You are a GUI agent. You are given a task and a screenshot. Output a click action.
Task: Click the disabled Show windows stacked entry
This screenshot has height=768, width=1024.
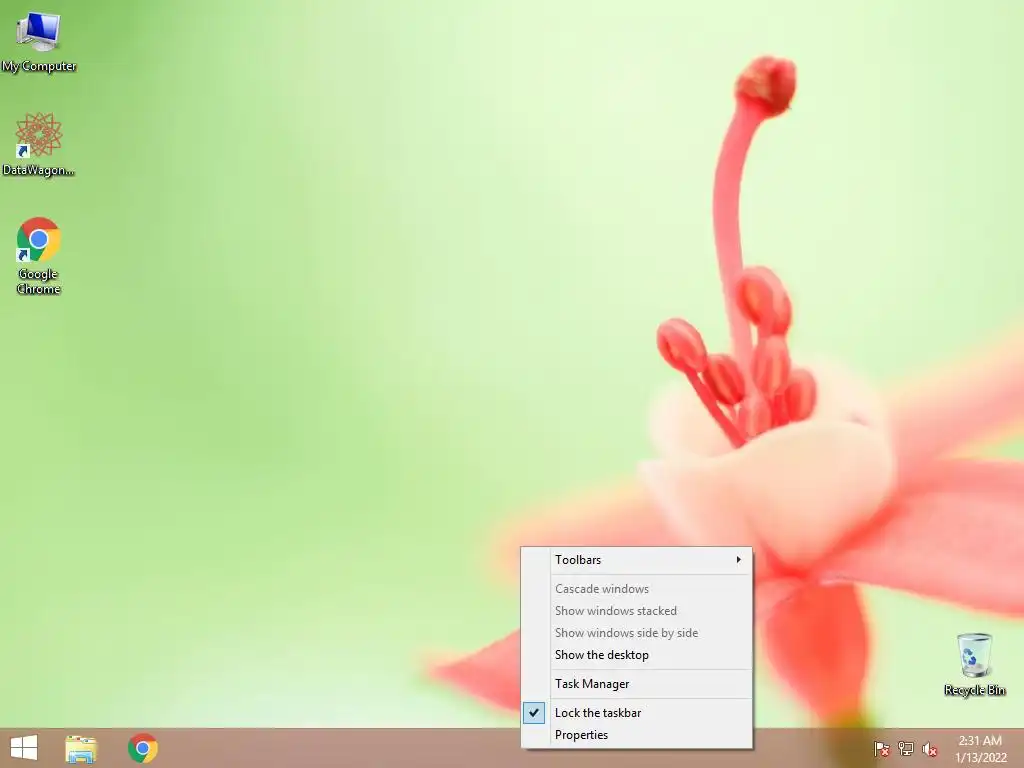pyautogui.click(x=636, y=611)
